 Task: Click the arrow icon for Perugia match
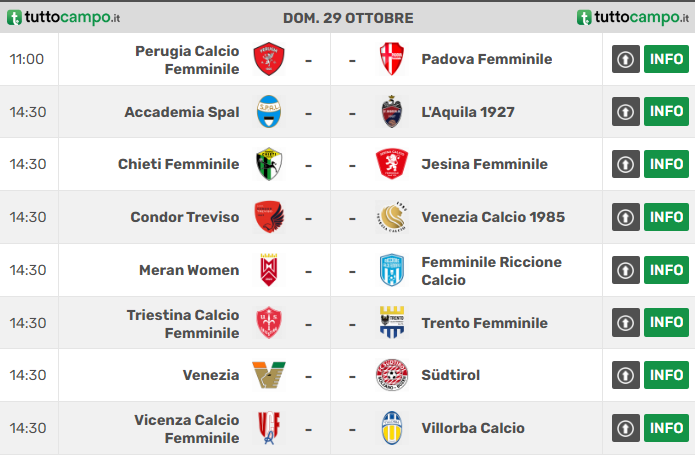tap(625, 59)
